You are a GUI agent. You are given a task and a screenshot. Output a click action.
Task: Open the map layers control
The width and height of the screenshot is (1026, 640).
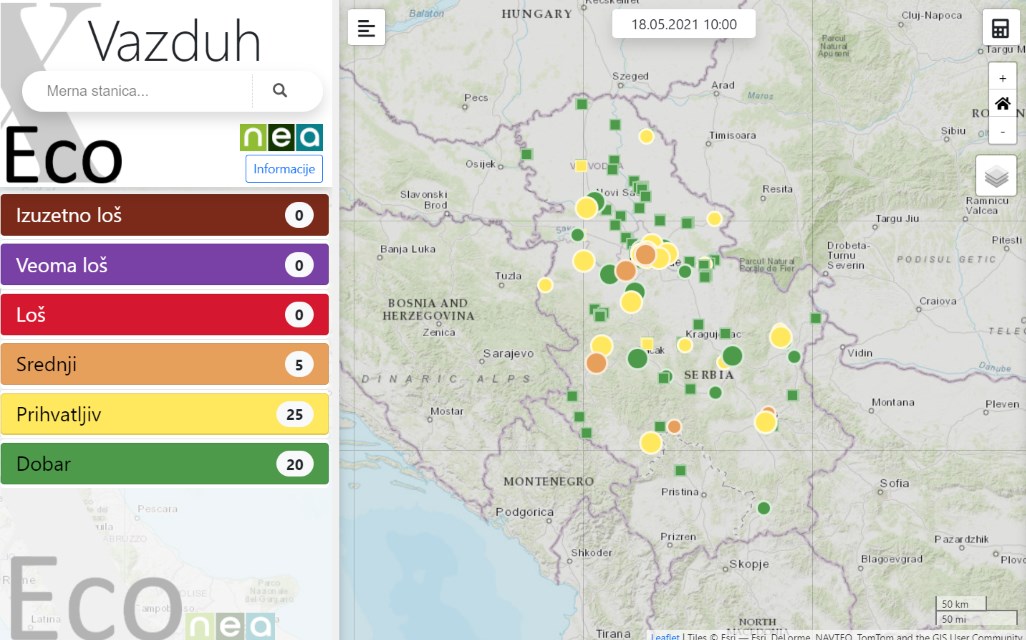click(x=996, y=175)
